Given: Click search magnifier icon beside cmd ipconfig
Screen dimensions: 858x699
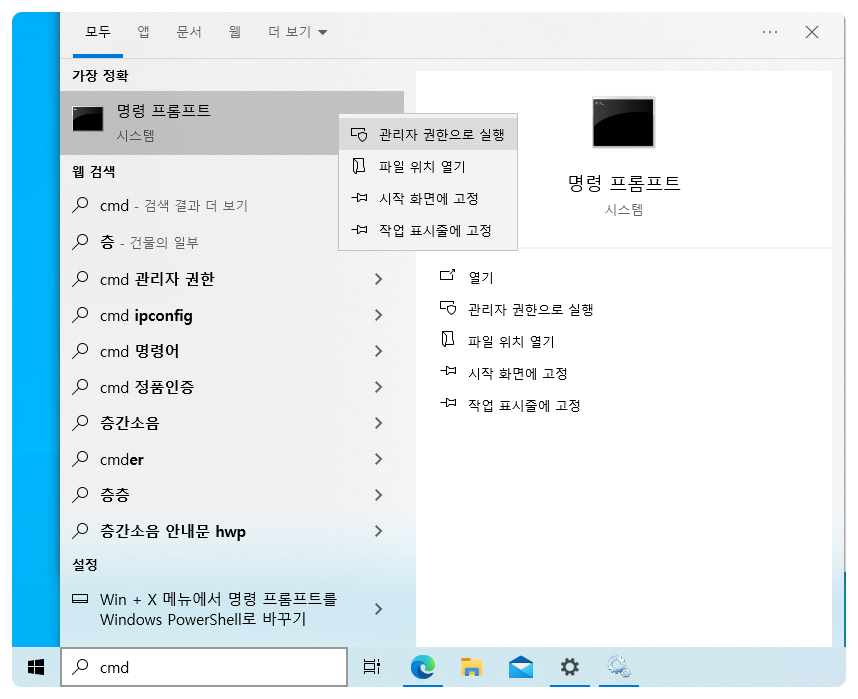Looking at the screenshot, I should tap(80, 315).
